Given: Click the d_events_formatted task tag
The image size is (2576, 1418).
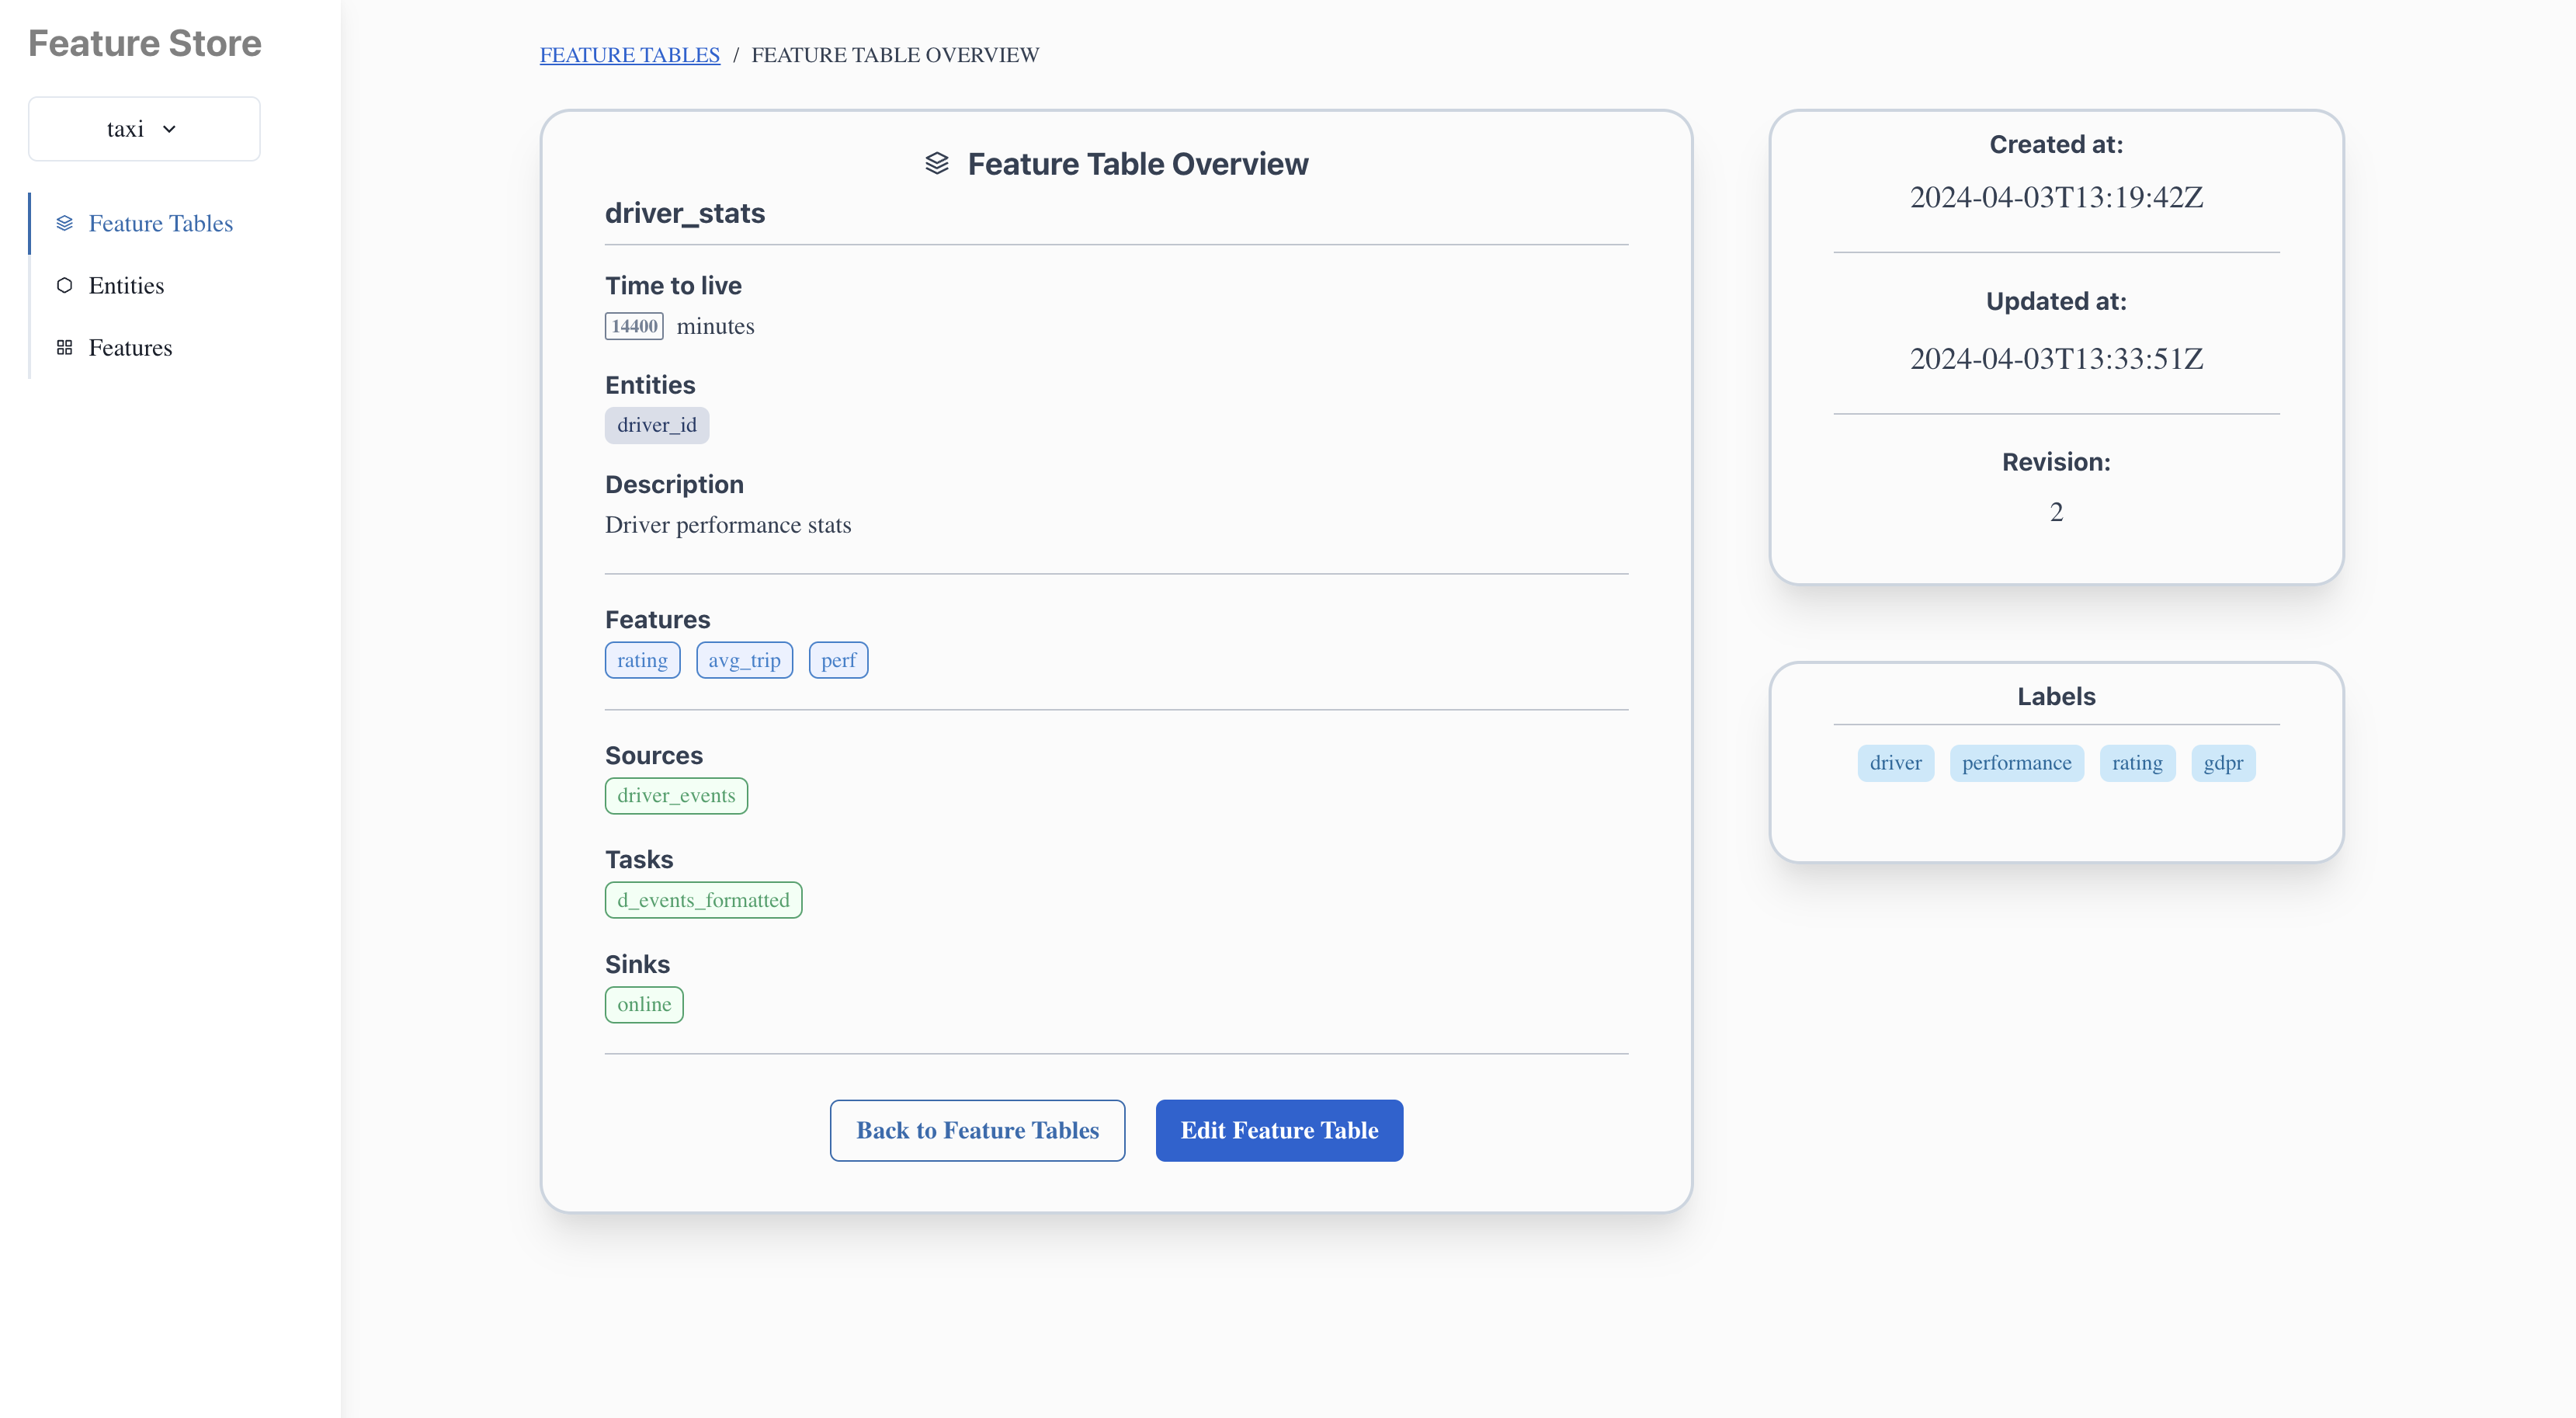Looking at the screenshot, I should click(x=703, y=900).
